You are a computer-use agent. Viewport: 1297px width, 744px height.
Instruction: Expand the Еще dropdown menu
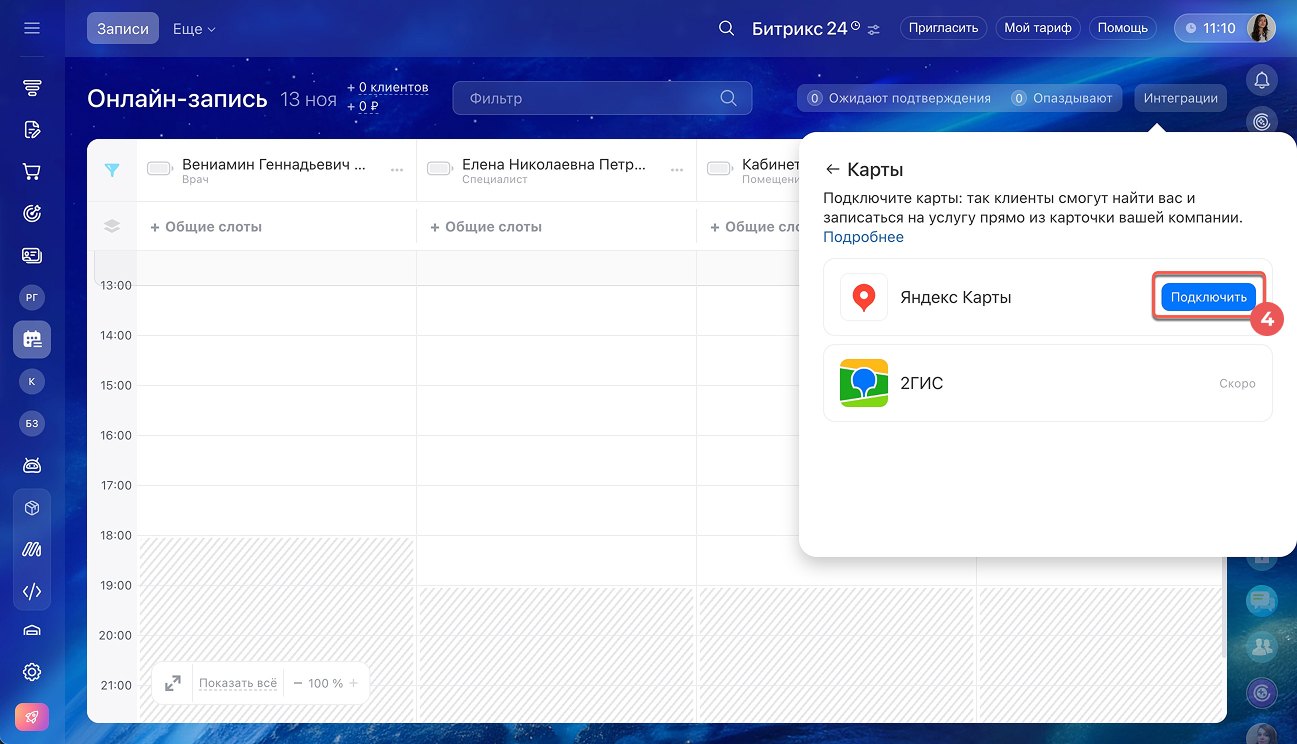[194, 29]
